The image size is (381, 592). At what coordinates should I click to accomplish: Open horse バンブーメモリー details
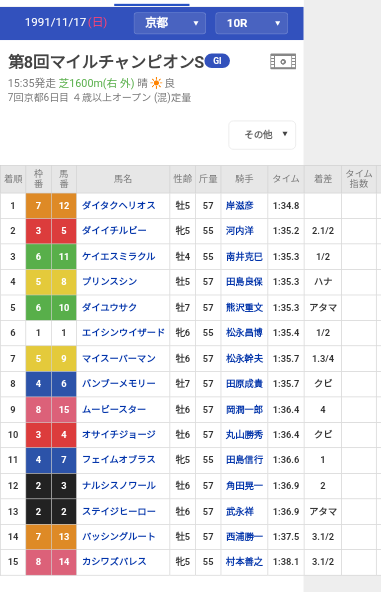coord(119,384)
